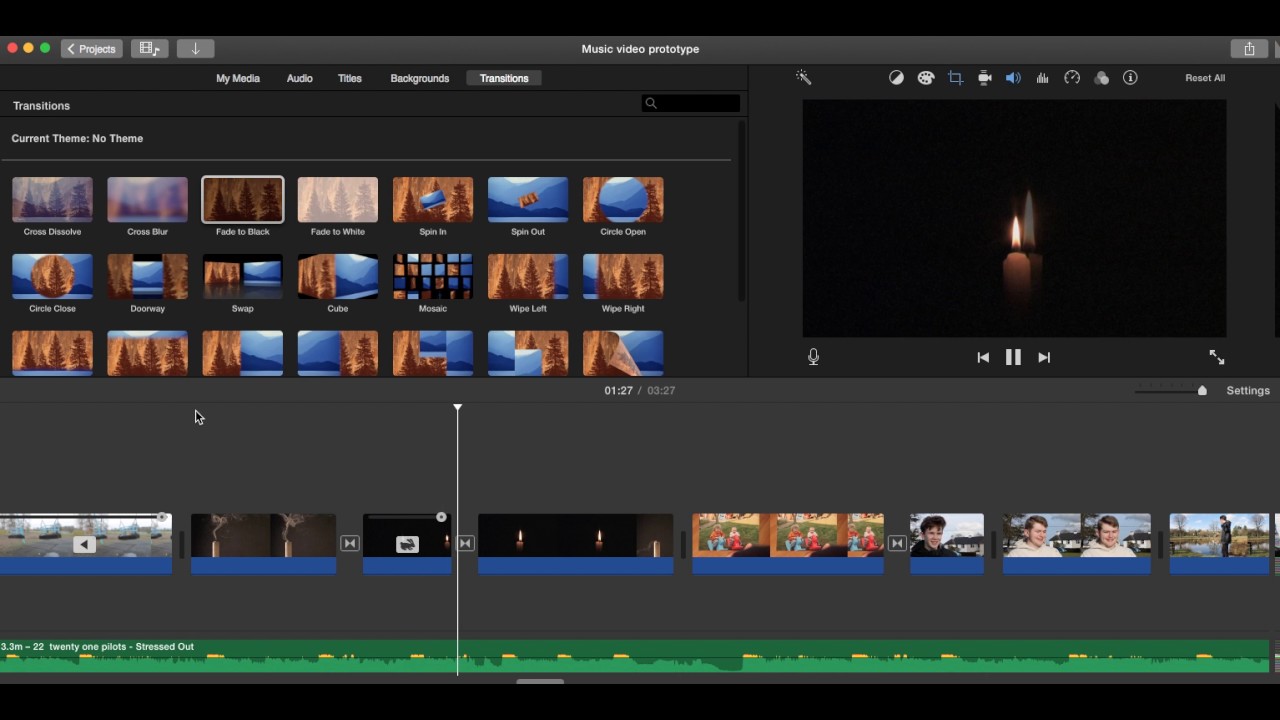Viewport: 1280px width, 720px height.
Task: Pick the Mosaic transition
Action: coord(433,277)
